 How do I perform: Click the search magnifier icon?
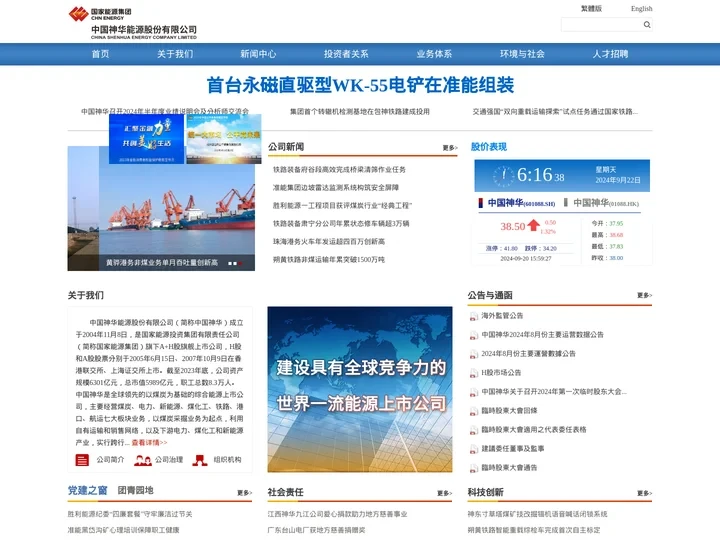coord(647,25)
